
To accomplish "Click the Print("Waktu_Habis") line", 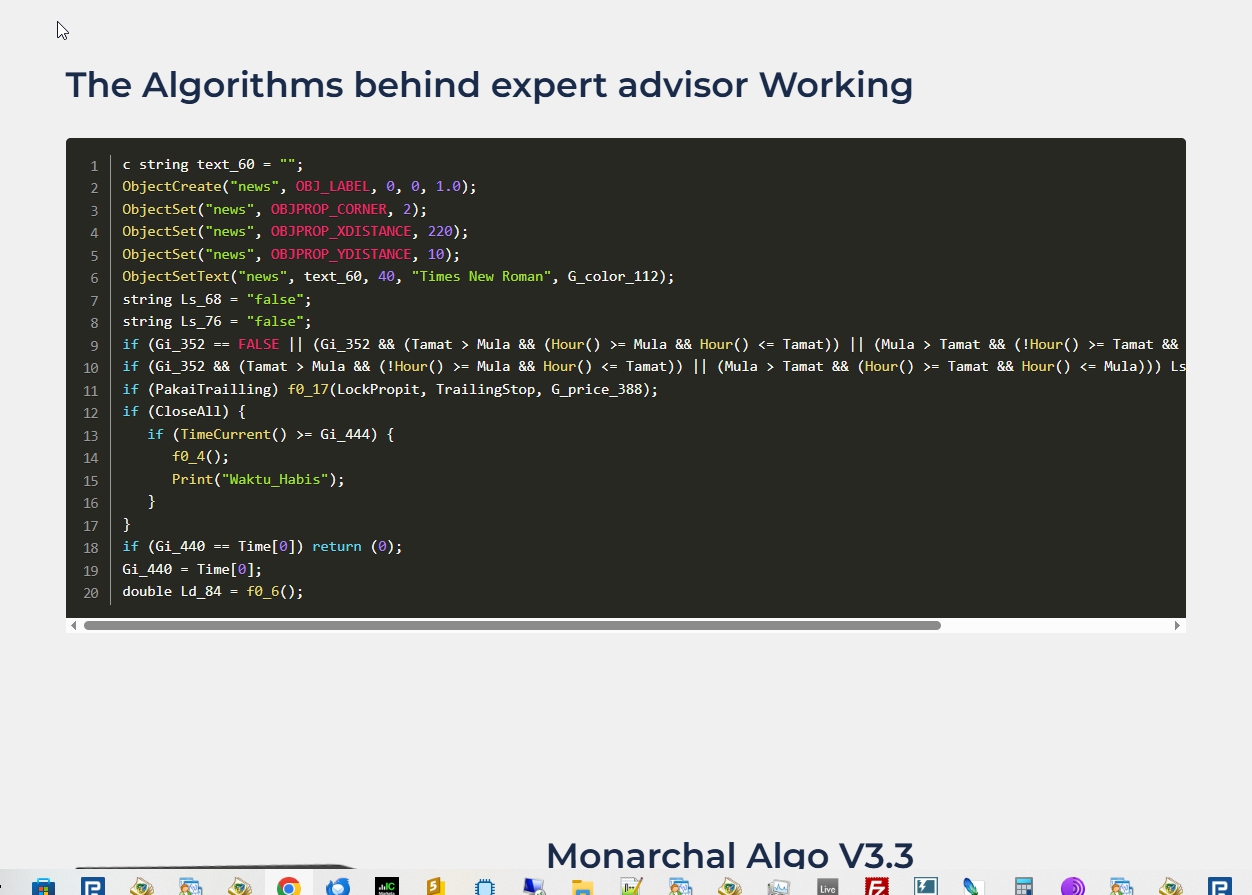I will 258,479.
